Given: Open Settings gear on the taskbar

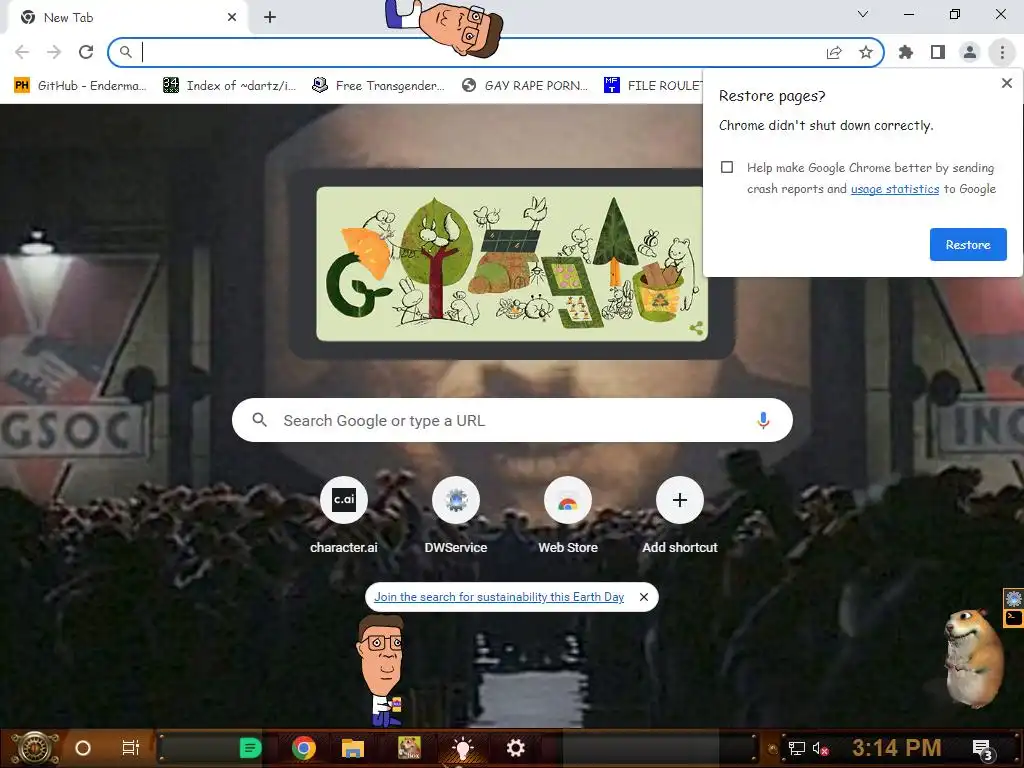Looking at the screenshot, I should click(x=515, y=748).
